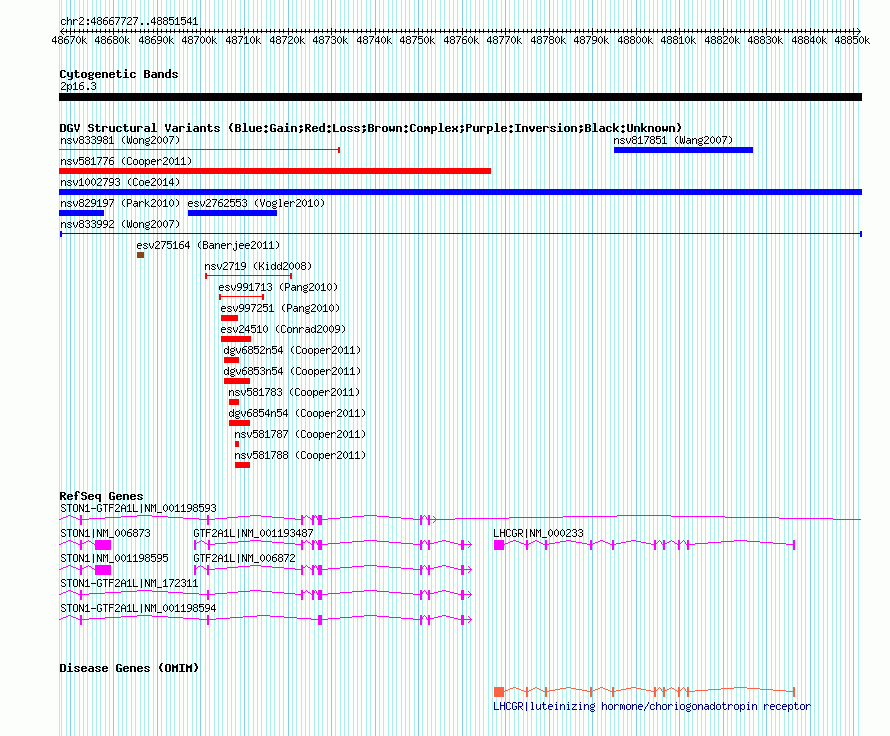Viewport: 890px width, 736px height.
Task: Click the DGV Structural Variants track heading
Action: pos(371,128)
